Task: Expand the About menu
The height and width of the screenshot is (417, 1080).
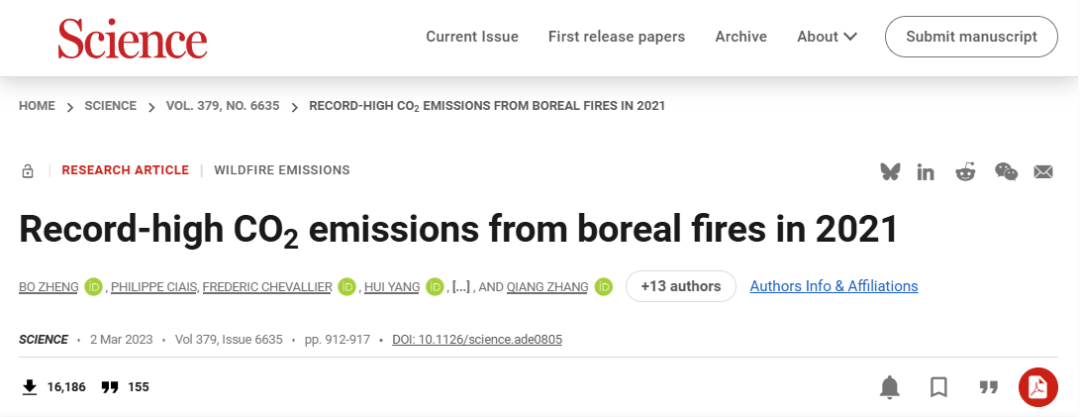Action: (x=827, y=37)
